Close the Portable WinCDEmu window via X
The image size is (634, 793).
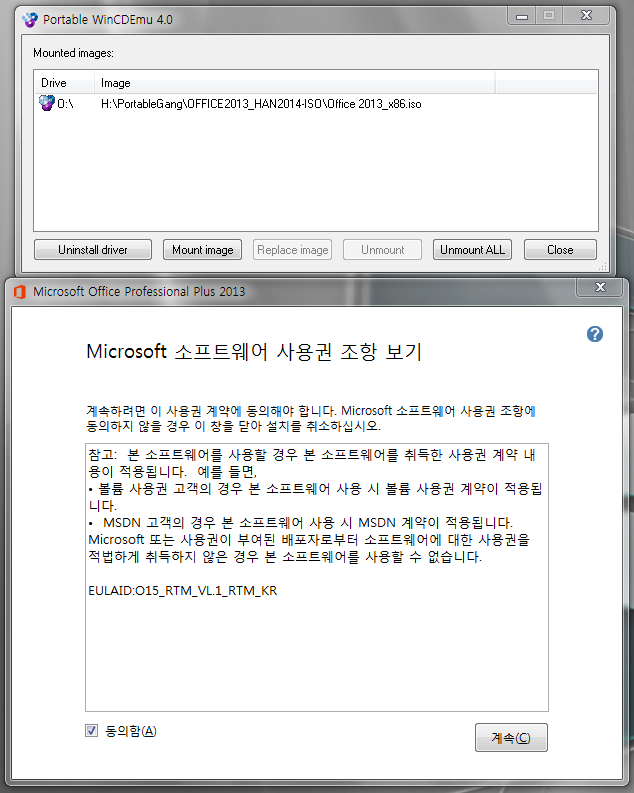click(x=586, y=16)
